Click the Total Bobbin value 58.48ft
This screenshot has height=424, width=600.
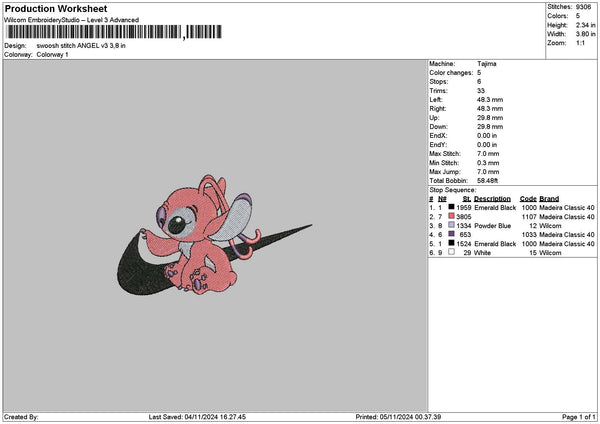488,181
